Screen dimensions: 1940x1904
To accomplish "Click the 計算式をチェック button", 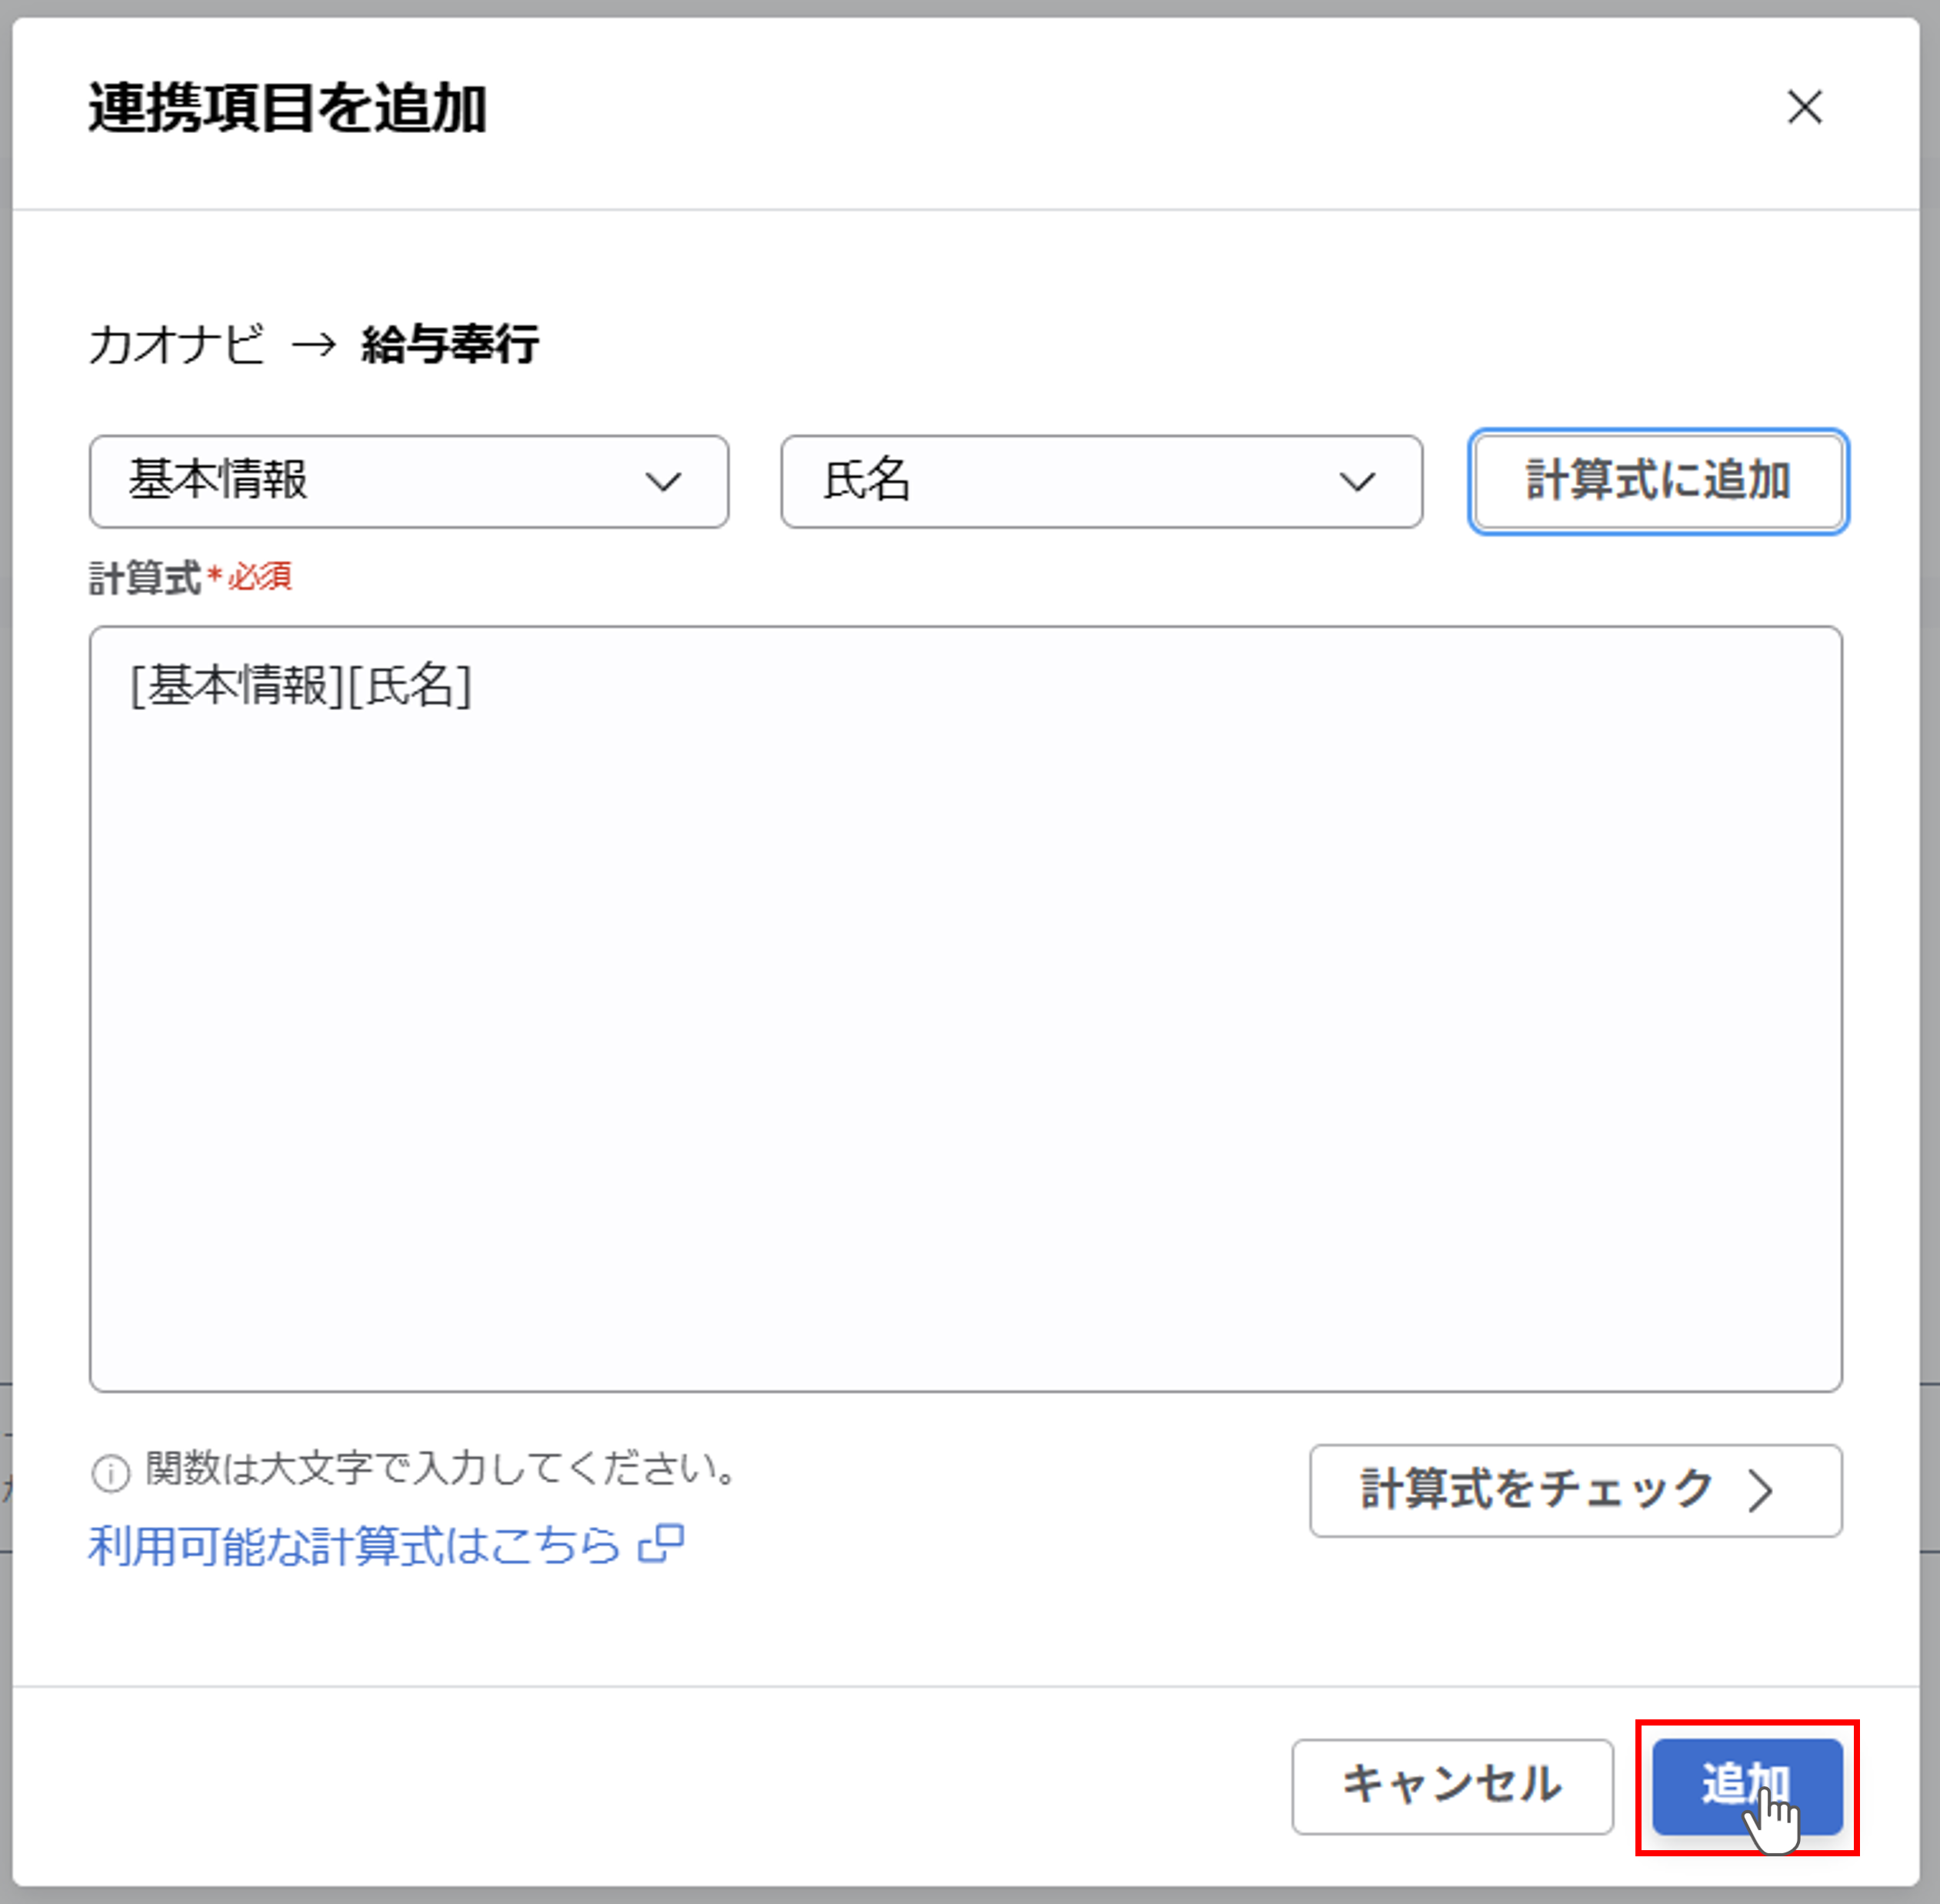I will [1575, 1490].
